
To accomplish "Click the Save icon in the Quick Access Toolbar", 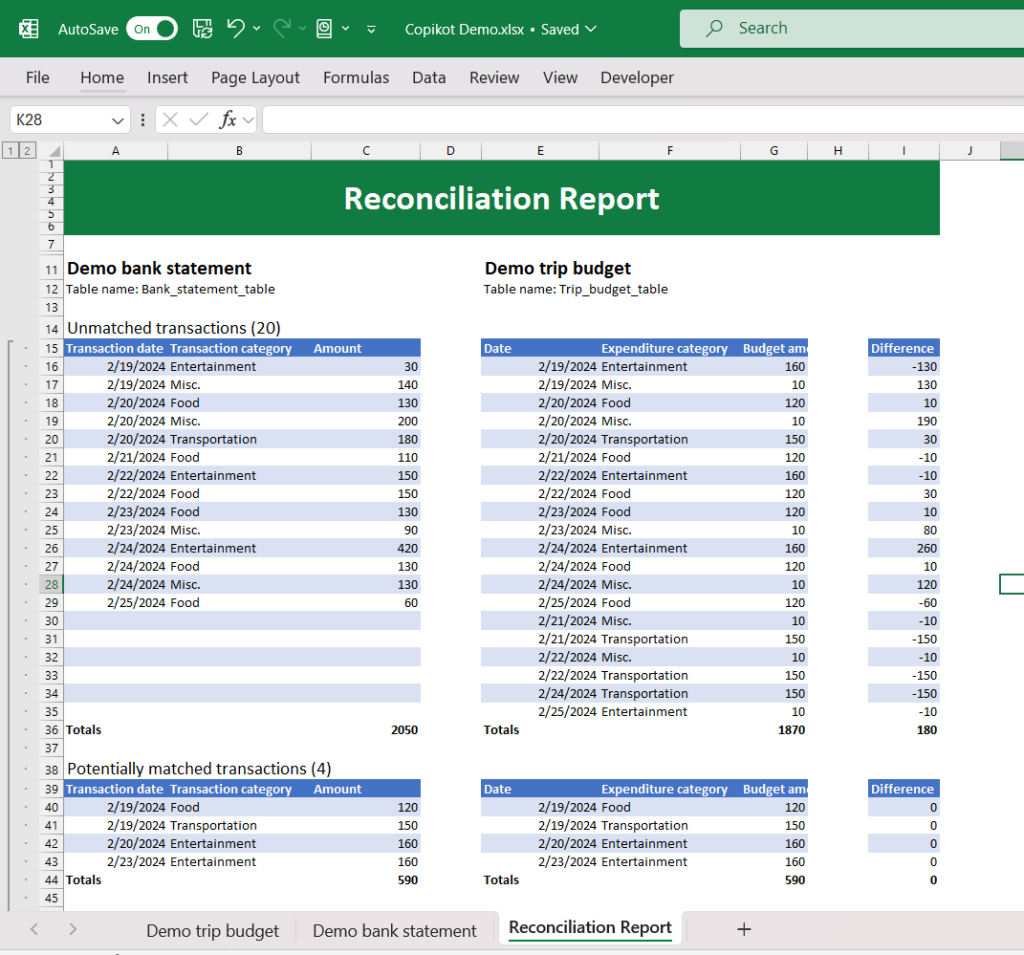I will [x=203, y=29].
